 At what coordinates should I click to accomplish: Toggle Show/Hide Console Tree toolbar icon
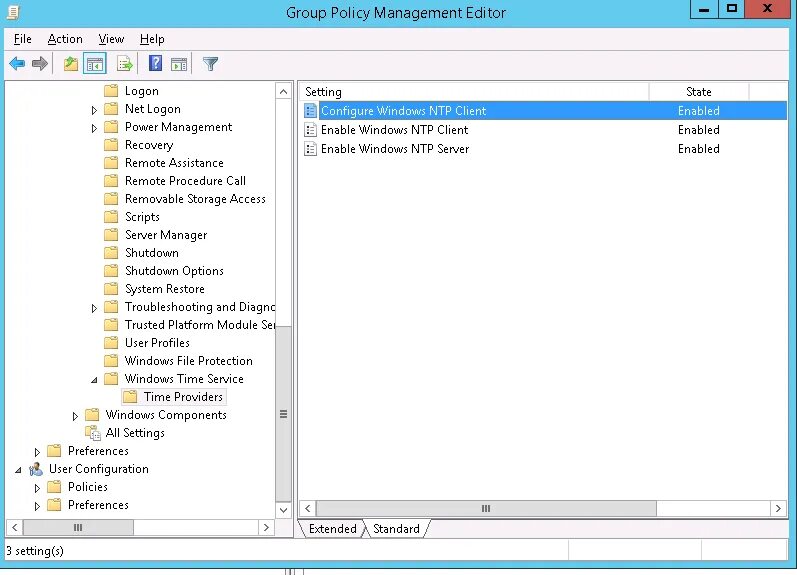(95, 64)
